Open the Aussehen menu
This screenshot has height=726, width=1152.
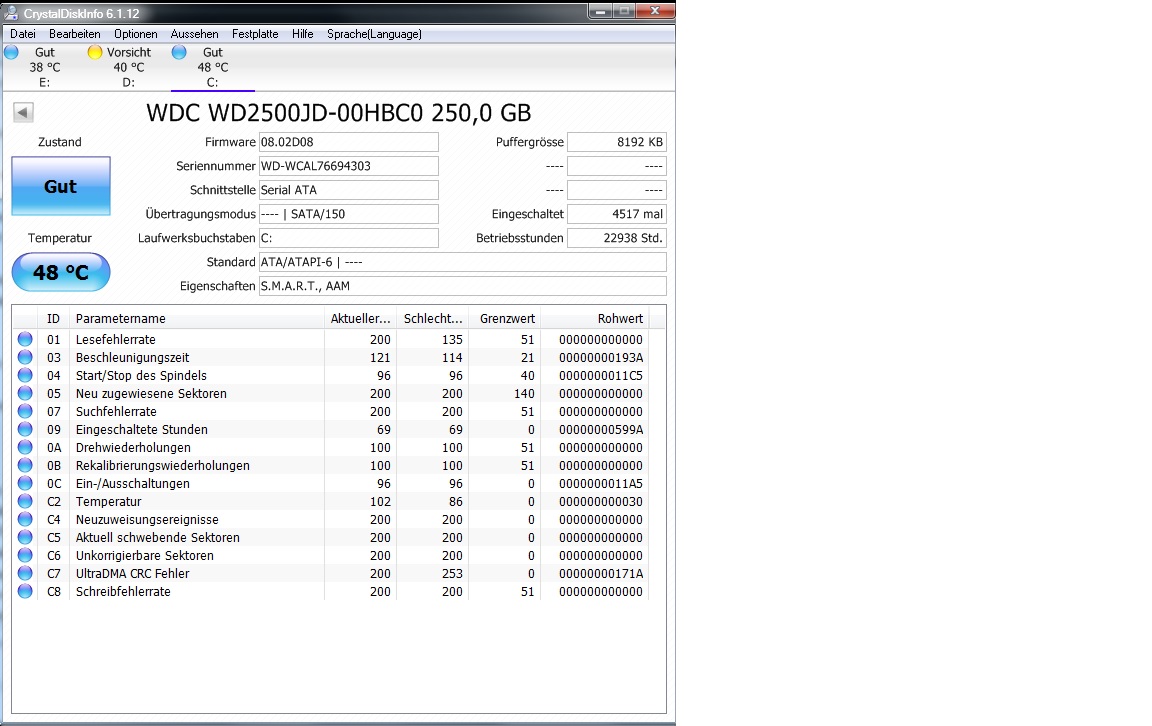pos(195,34)
